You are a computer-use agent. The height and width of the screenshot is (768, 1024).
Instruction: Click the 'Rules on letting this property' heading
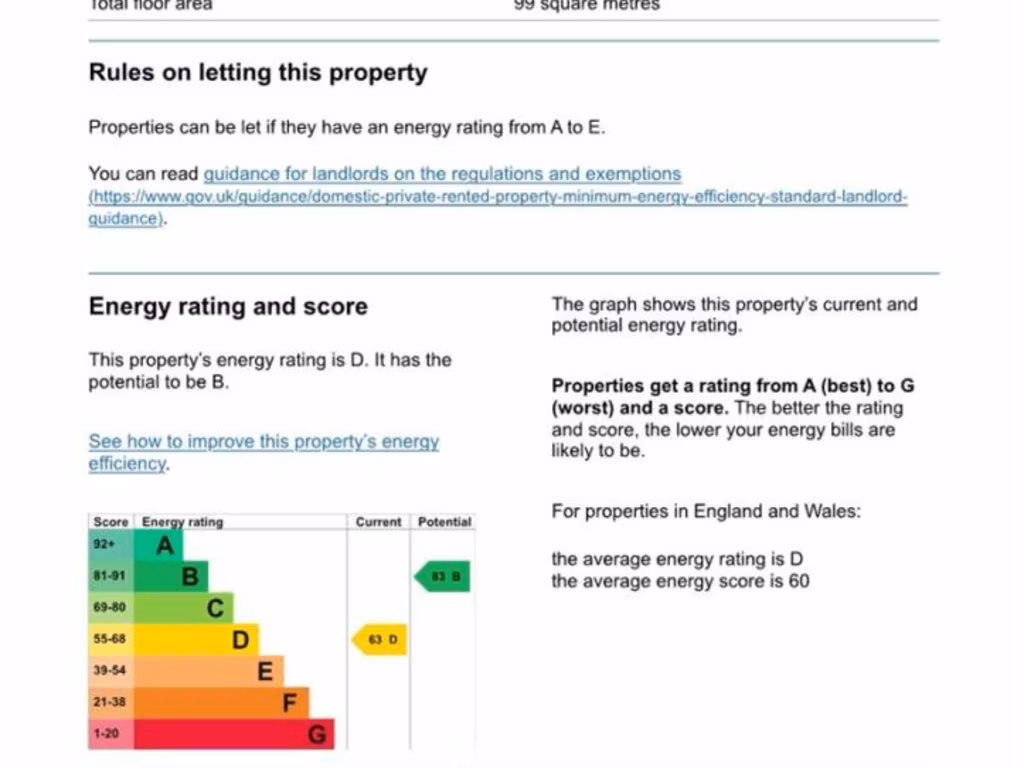click(258, 73)
